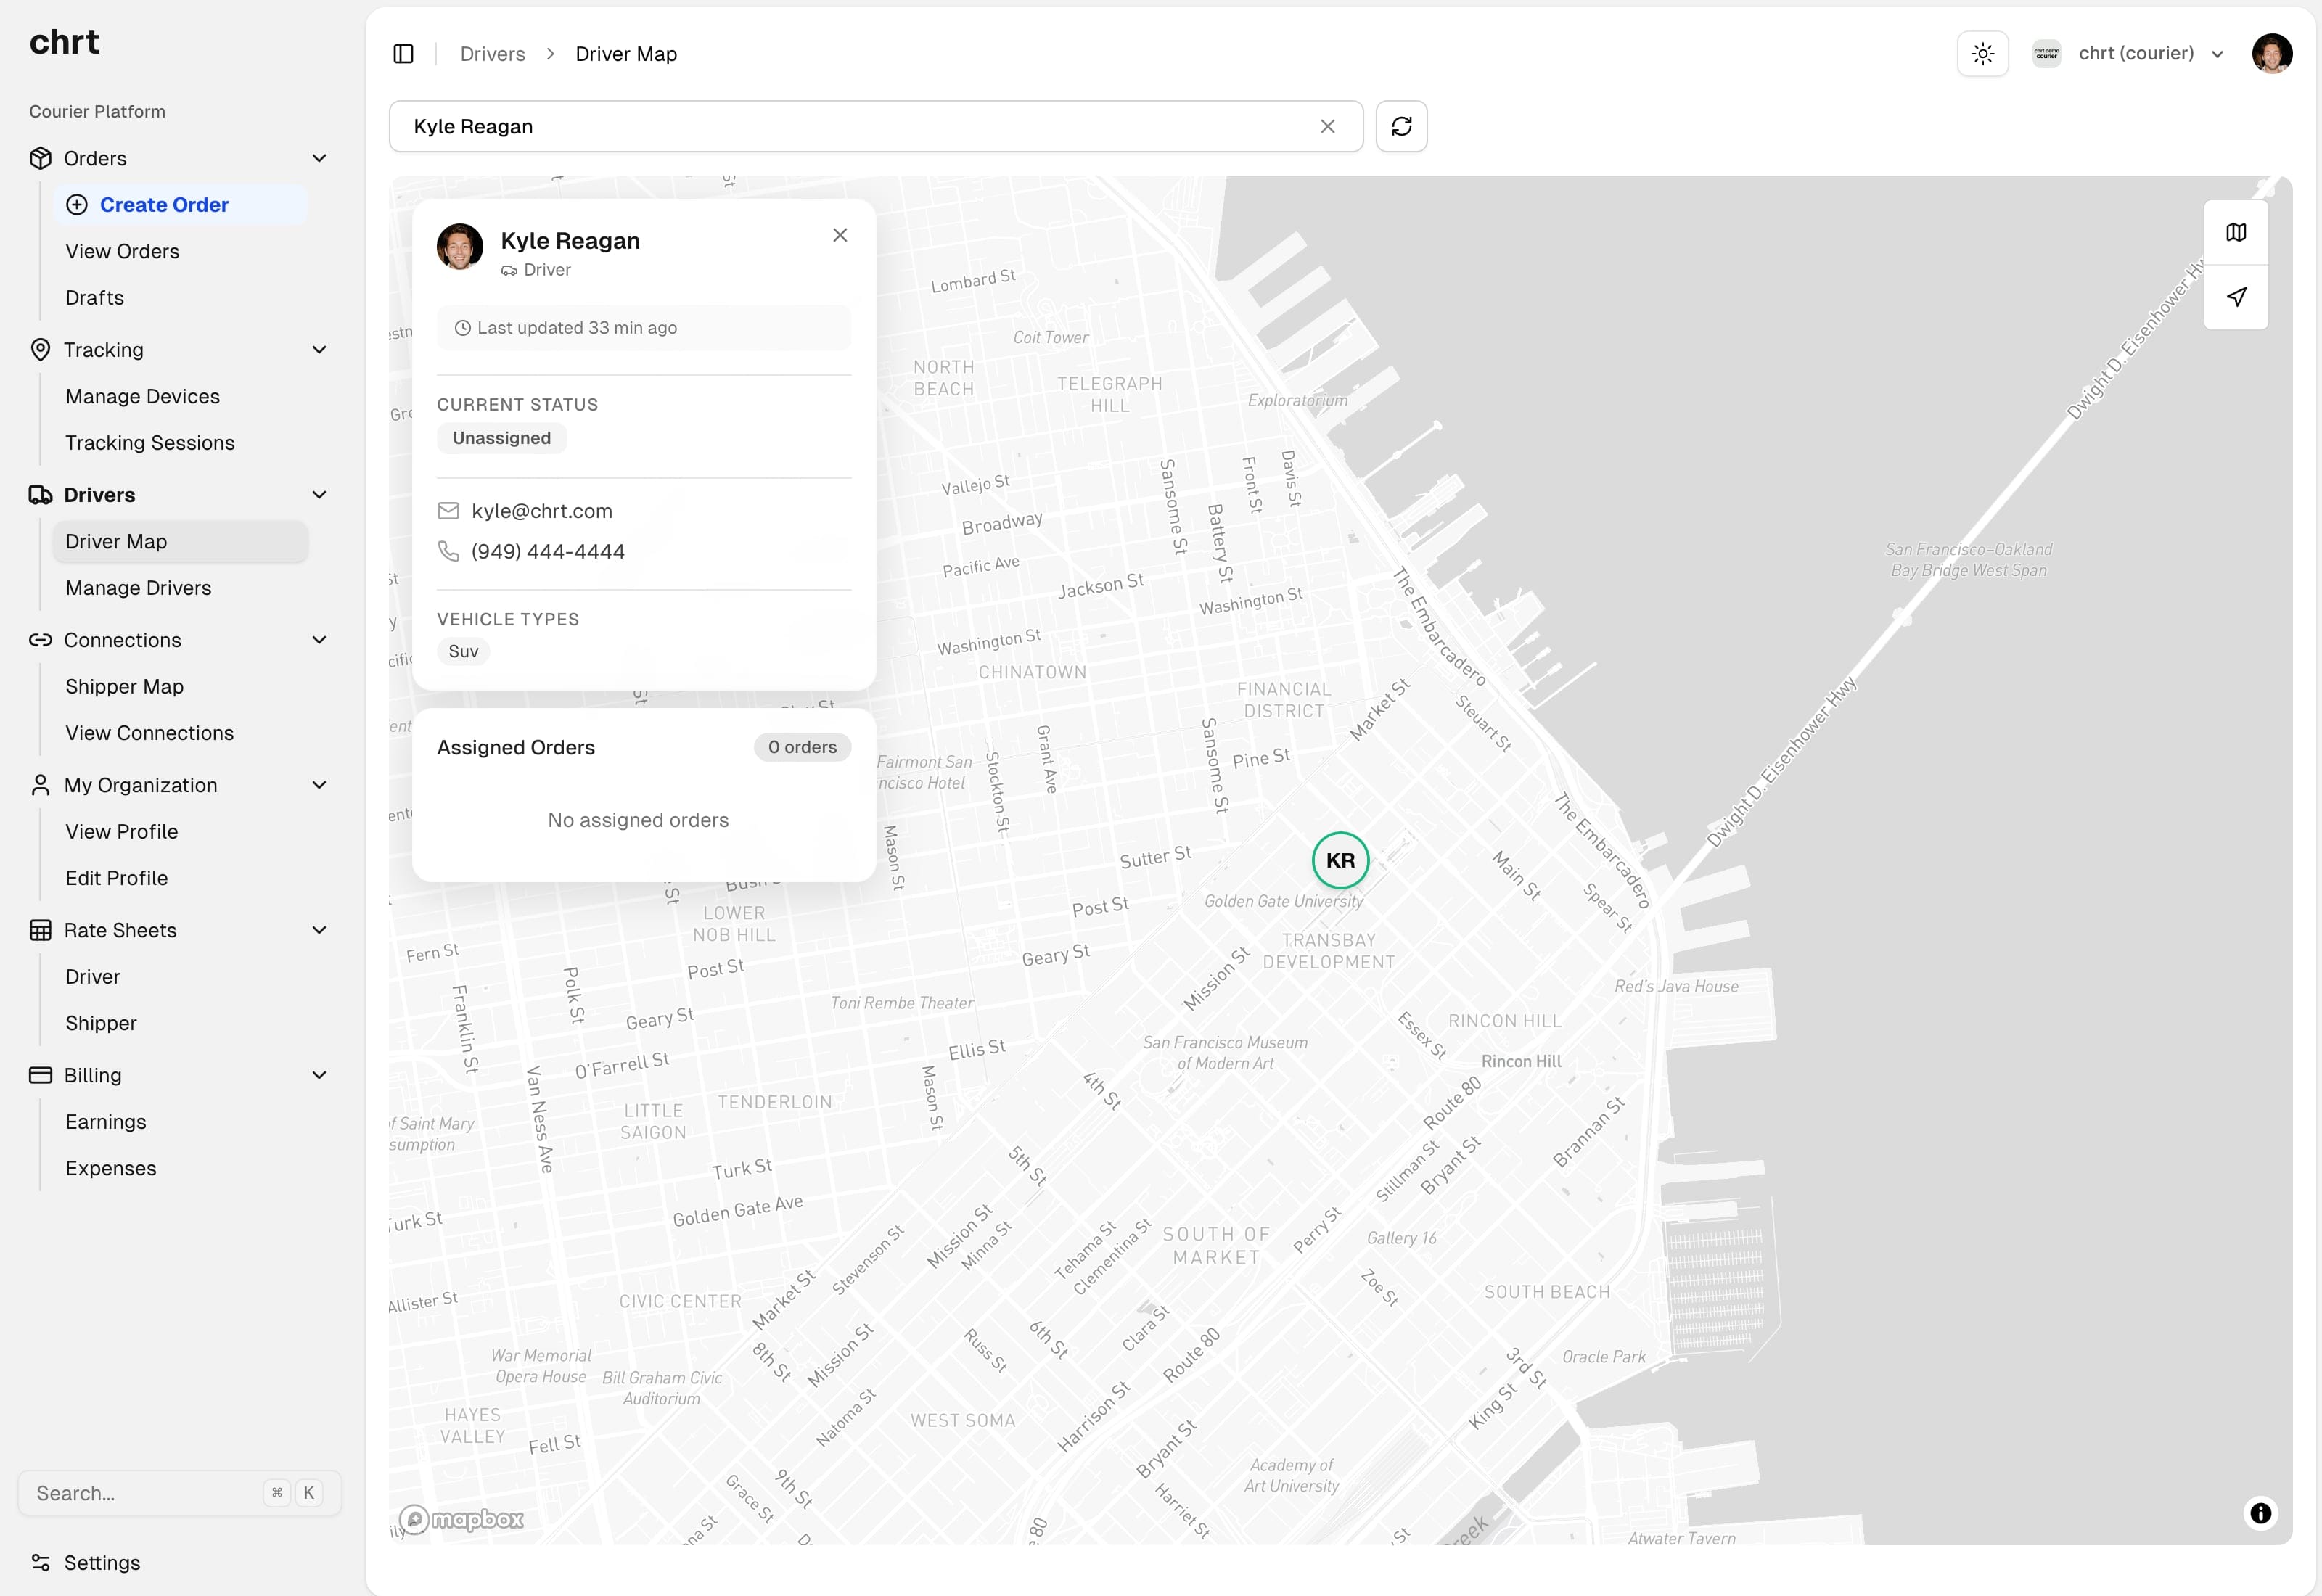
Task: Open Tracking Sessions page
Action: tap(150, 442)
